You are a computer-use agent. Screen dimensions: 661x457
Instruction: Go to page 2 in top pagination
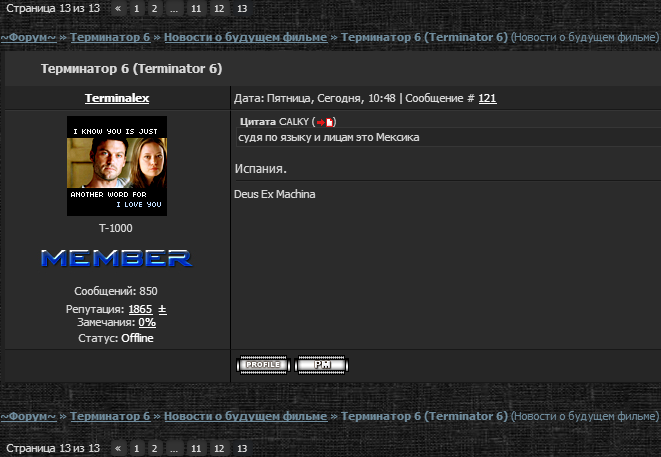click(154, 8)
